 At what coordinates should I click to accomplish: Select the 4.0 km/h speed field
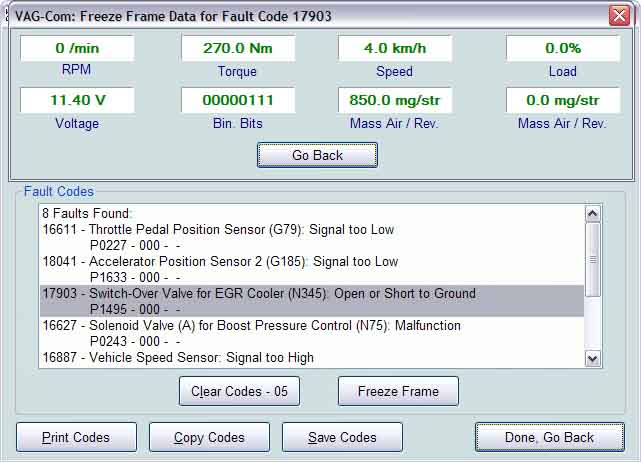(395, 48)
